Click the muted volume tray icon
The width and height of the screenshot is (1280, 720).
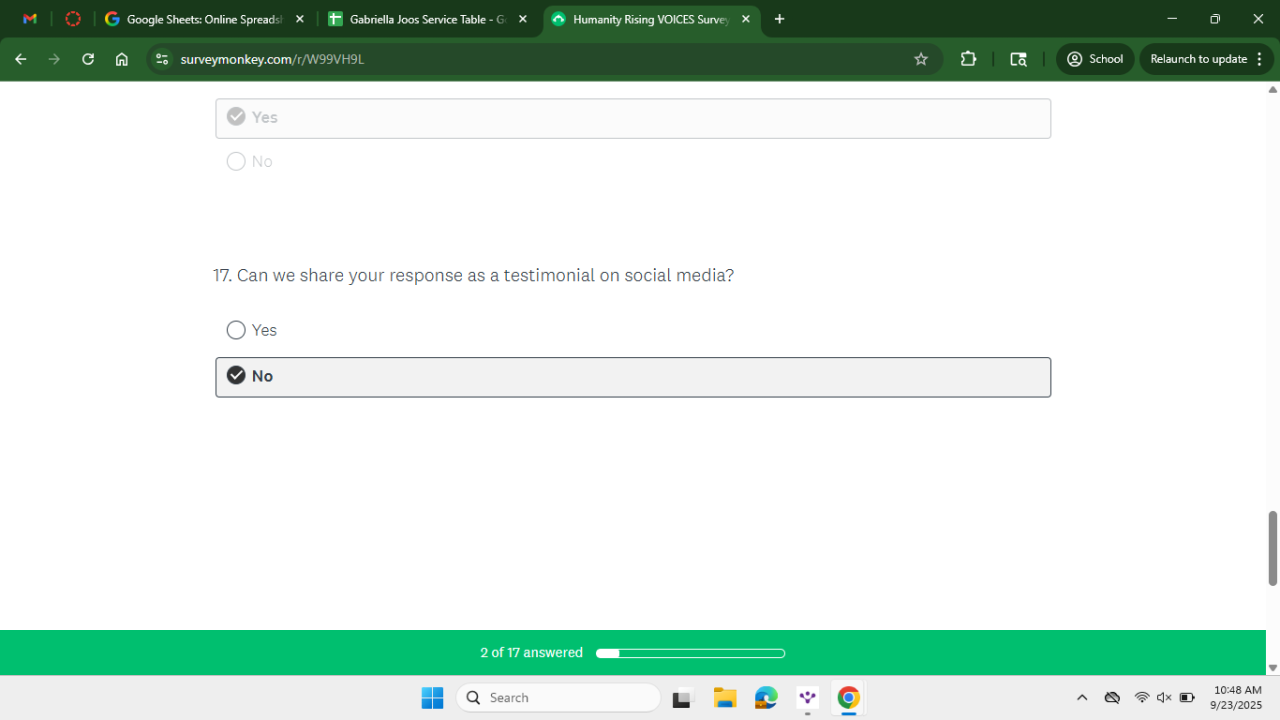pyautogui.click(x=1164, y=698)
